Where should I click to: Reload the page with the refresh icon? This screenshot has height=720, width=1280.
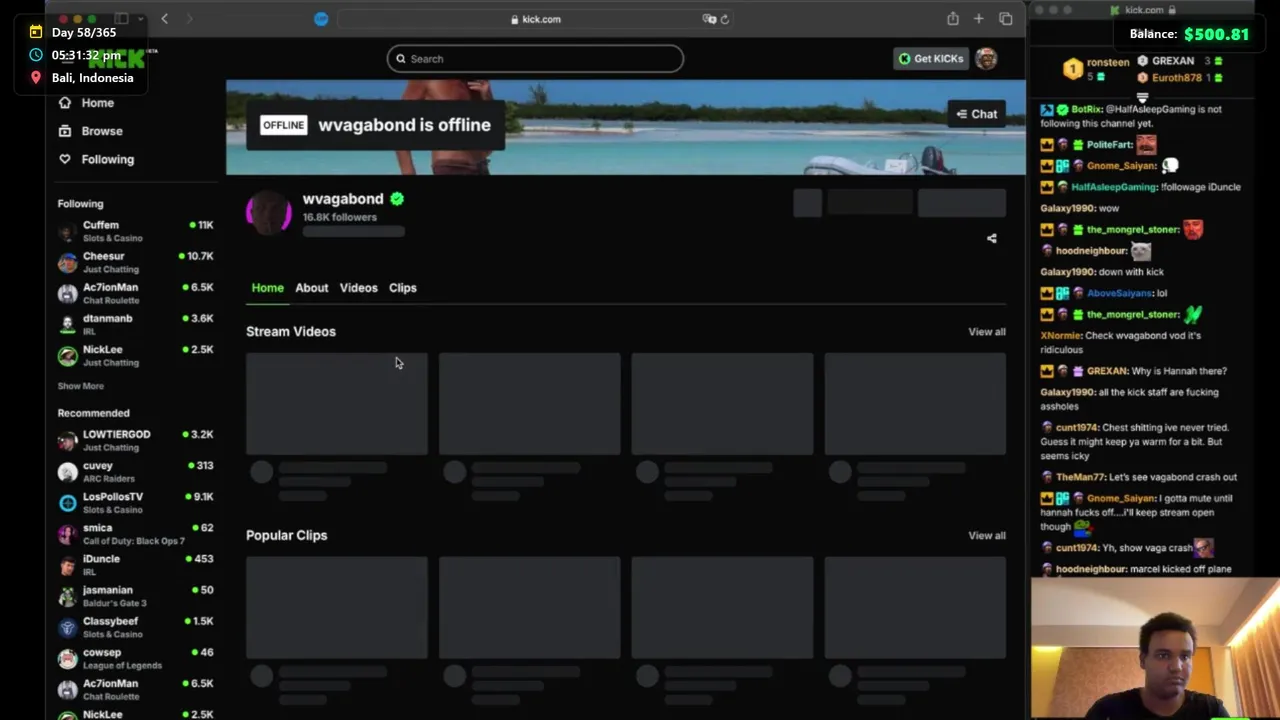[725, 19]
